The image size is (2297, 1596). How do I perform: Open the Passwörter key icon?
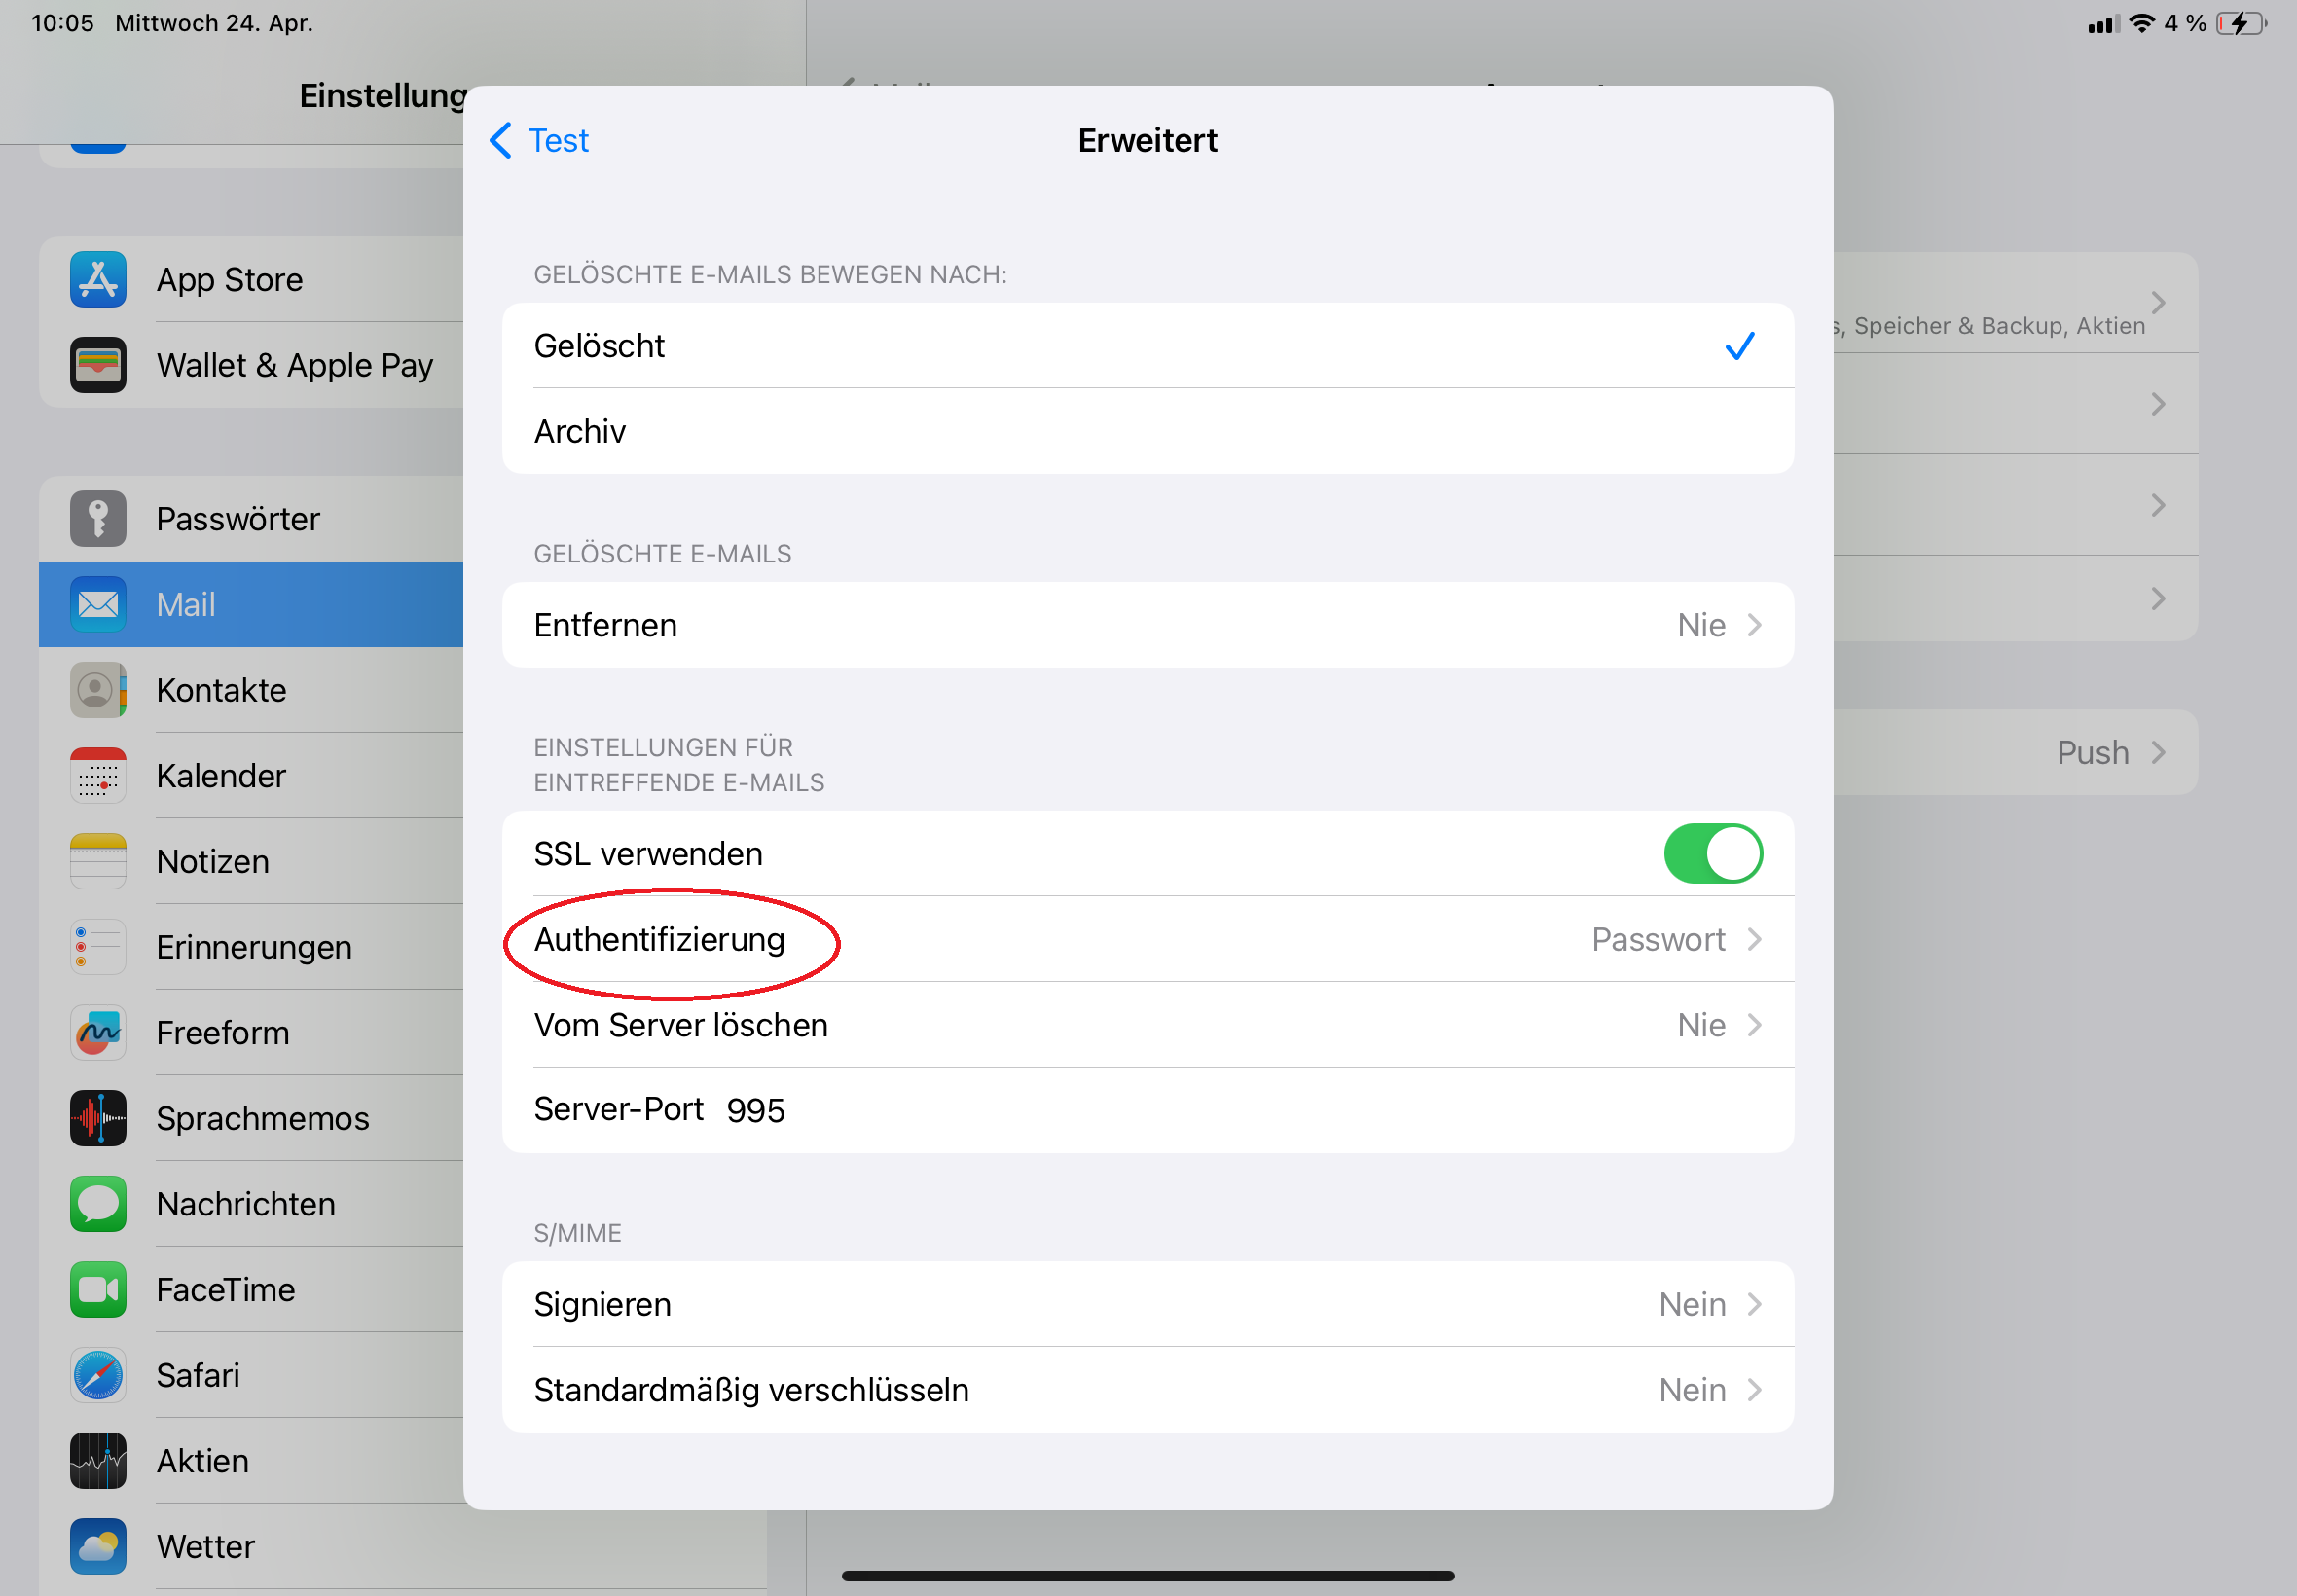click(x=98, y=519)
